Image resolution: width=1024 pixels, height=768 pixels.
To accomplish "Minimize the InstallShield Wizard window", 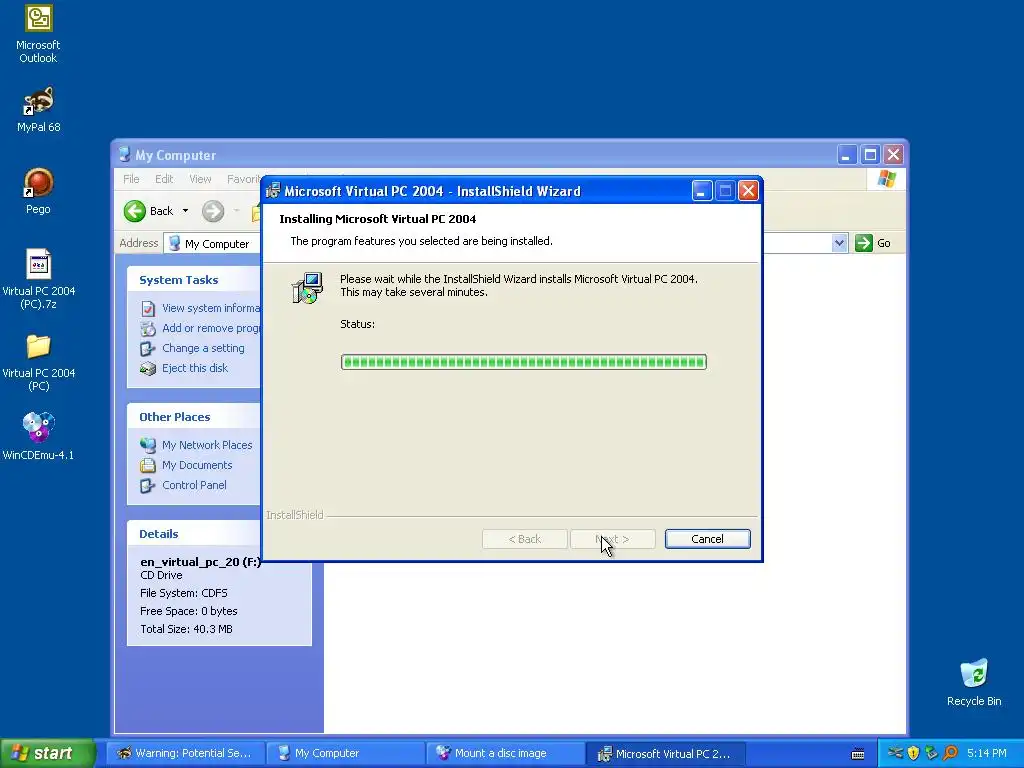I will pos(701,191).
